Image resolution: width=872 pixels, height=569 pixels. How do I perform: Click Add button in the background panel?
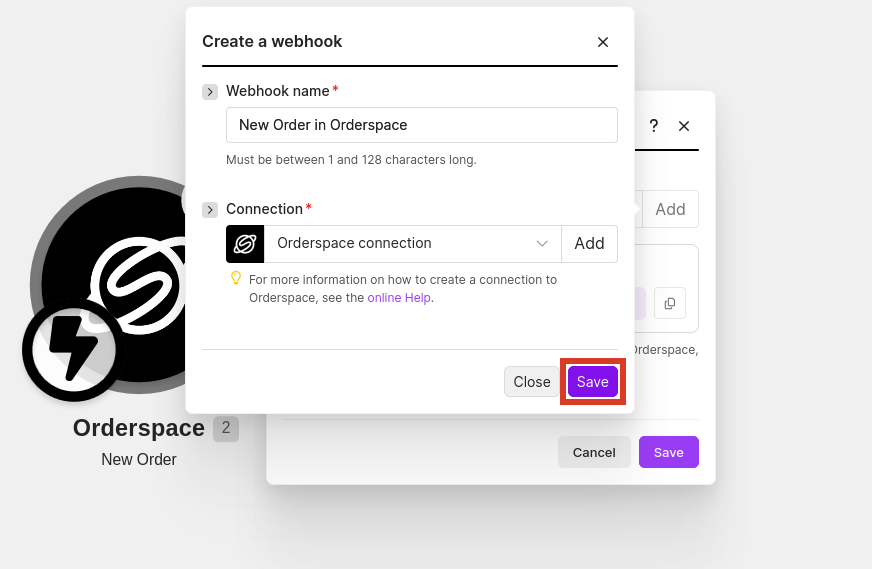point(670,209)
